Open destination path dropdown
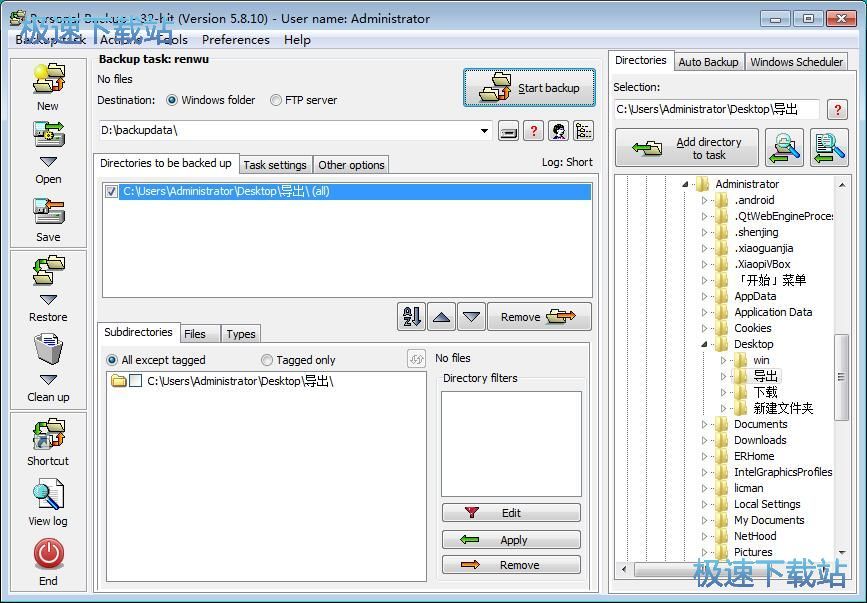Viewport: 867px width, 603px height. [x=484, y=131]
